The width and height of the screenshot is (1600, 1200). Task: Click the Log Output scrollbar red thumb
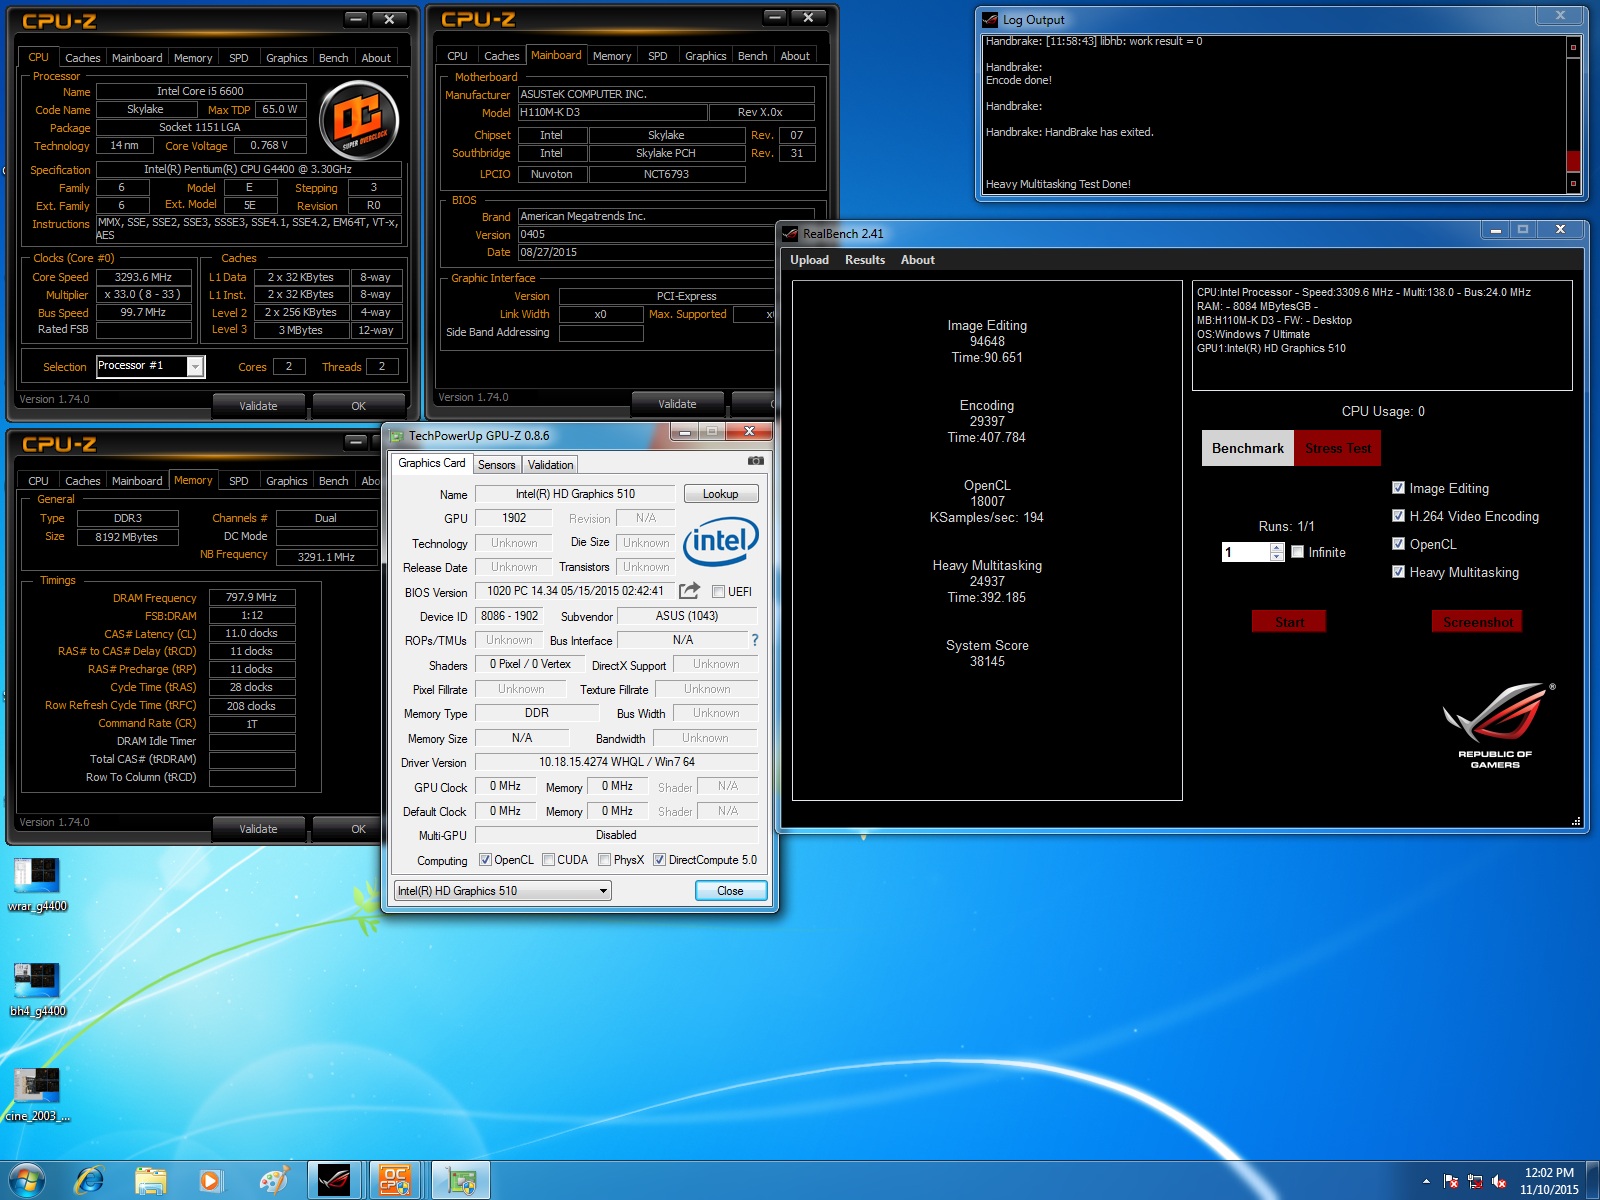pyautogui.click(x=1573, y=161)
